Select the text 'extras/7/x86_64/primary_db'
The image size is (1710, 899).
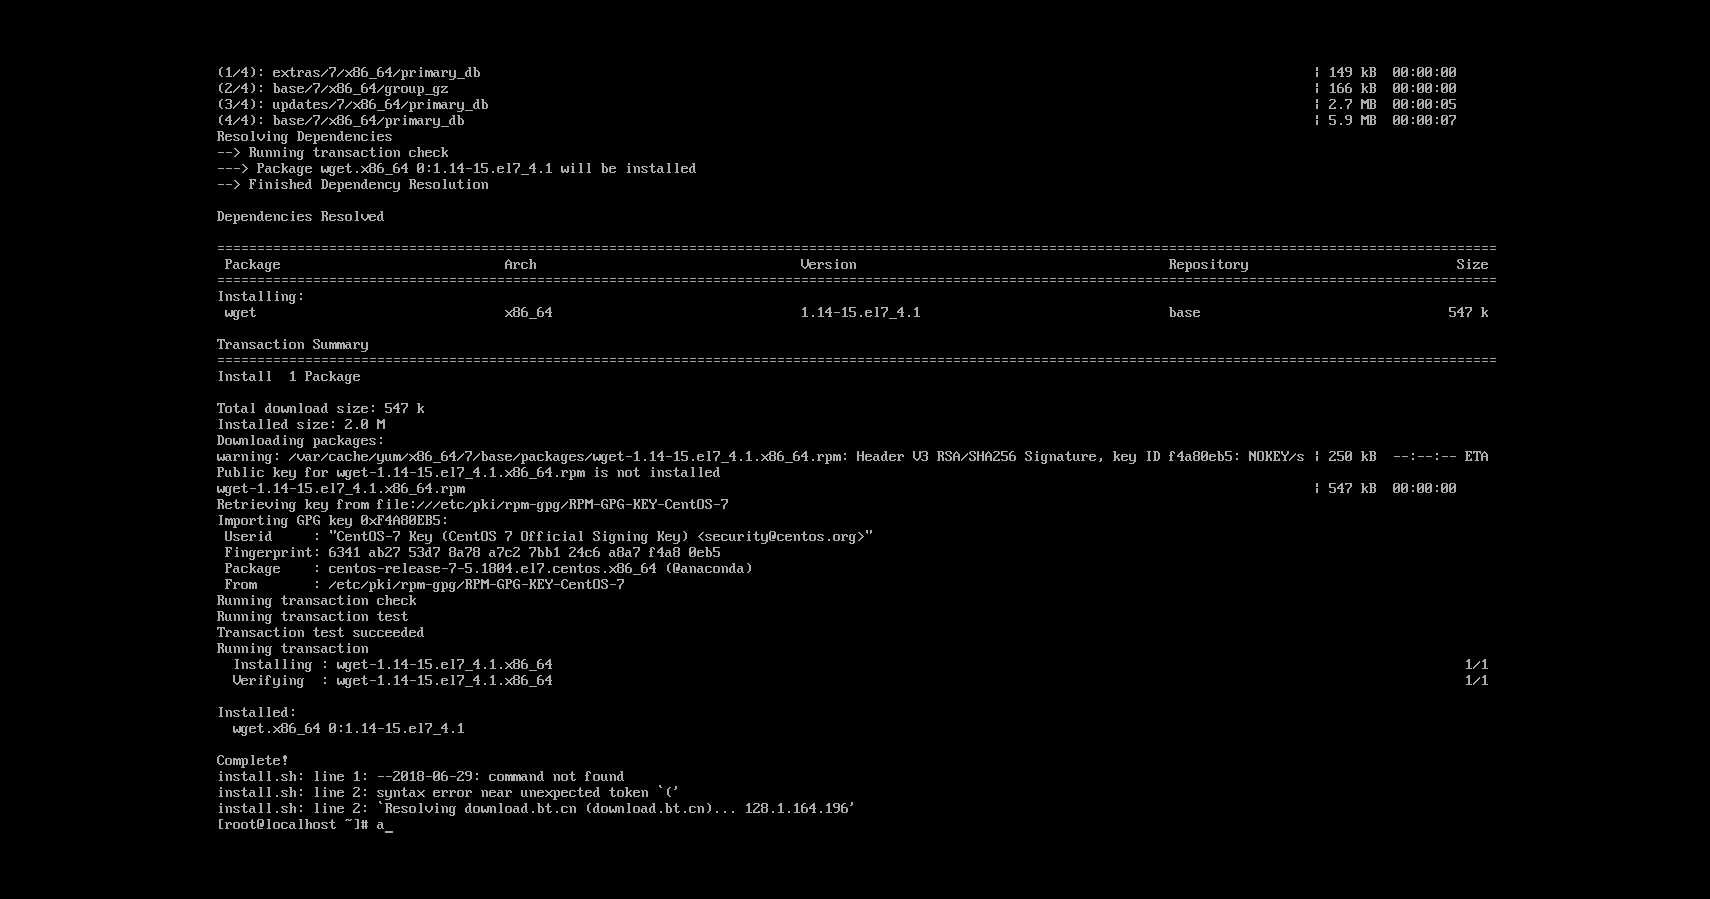tap(376, 72)
